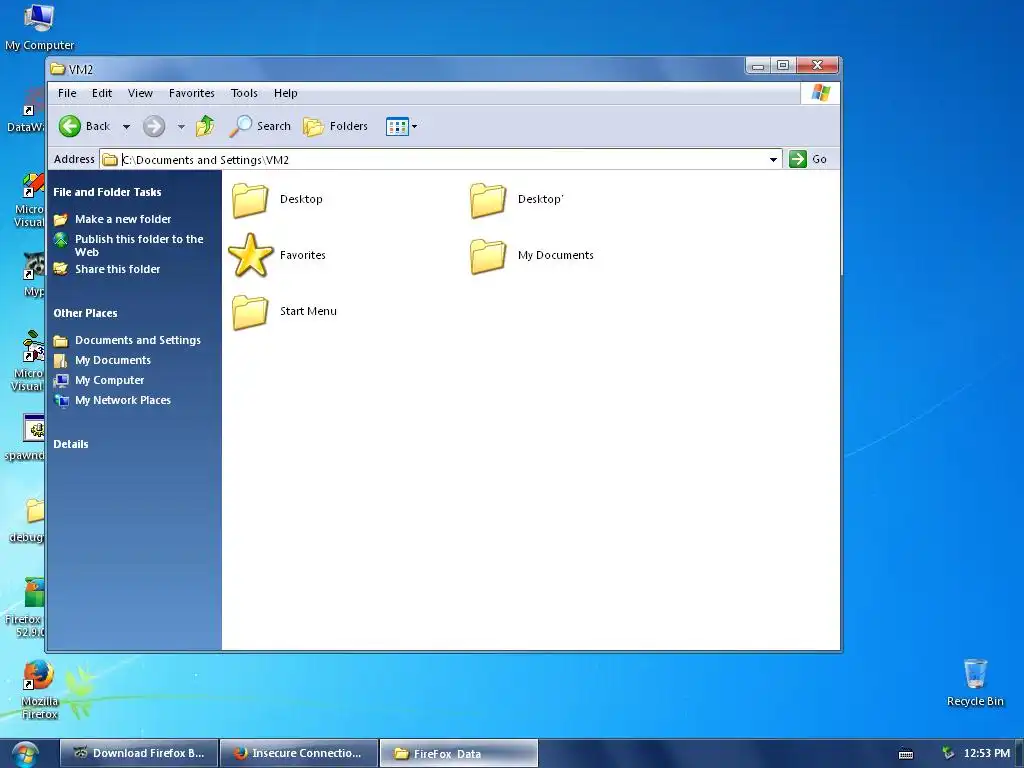This screenshot has height=768, width=1024.
Task: Click the network tray icon beside clock
Action: pyautogui.click(x=948, y=754)
